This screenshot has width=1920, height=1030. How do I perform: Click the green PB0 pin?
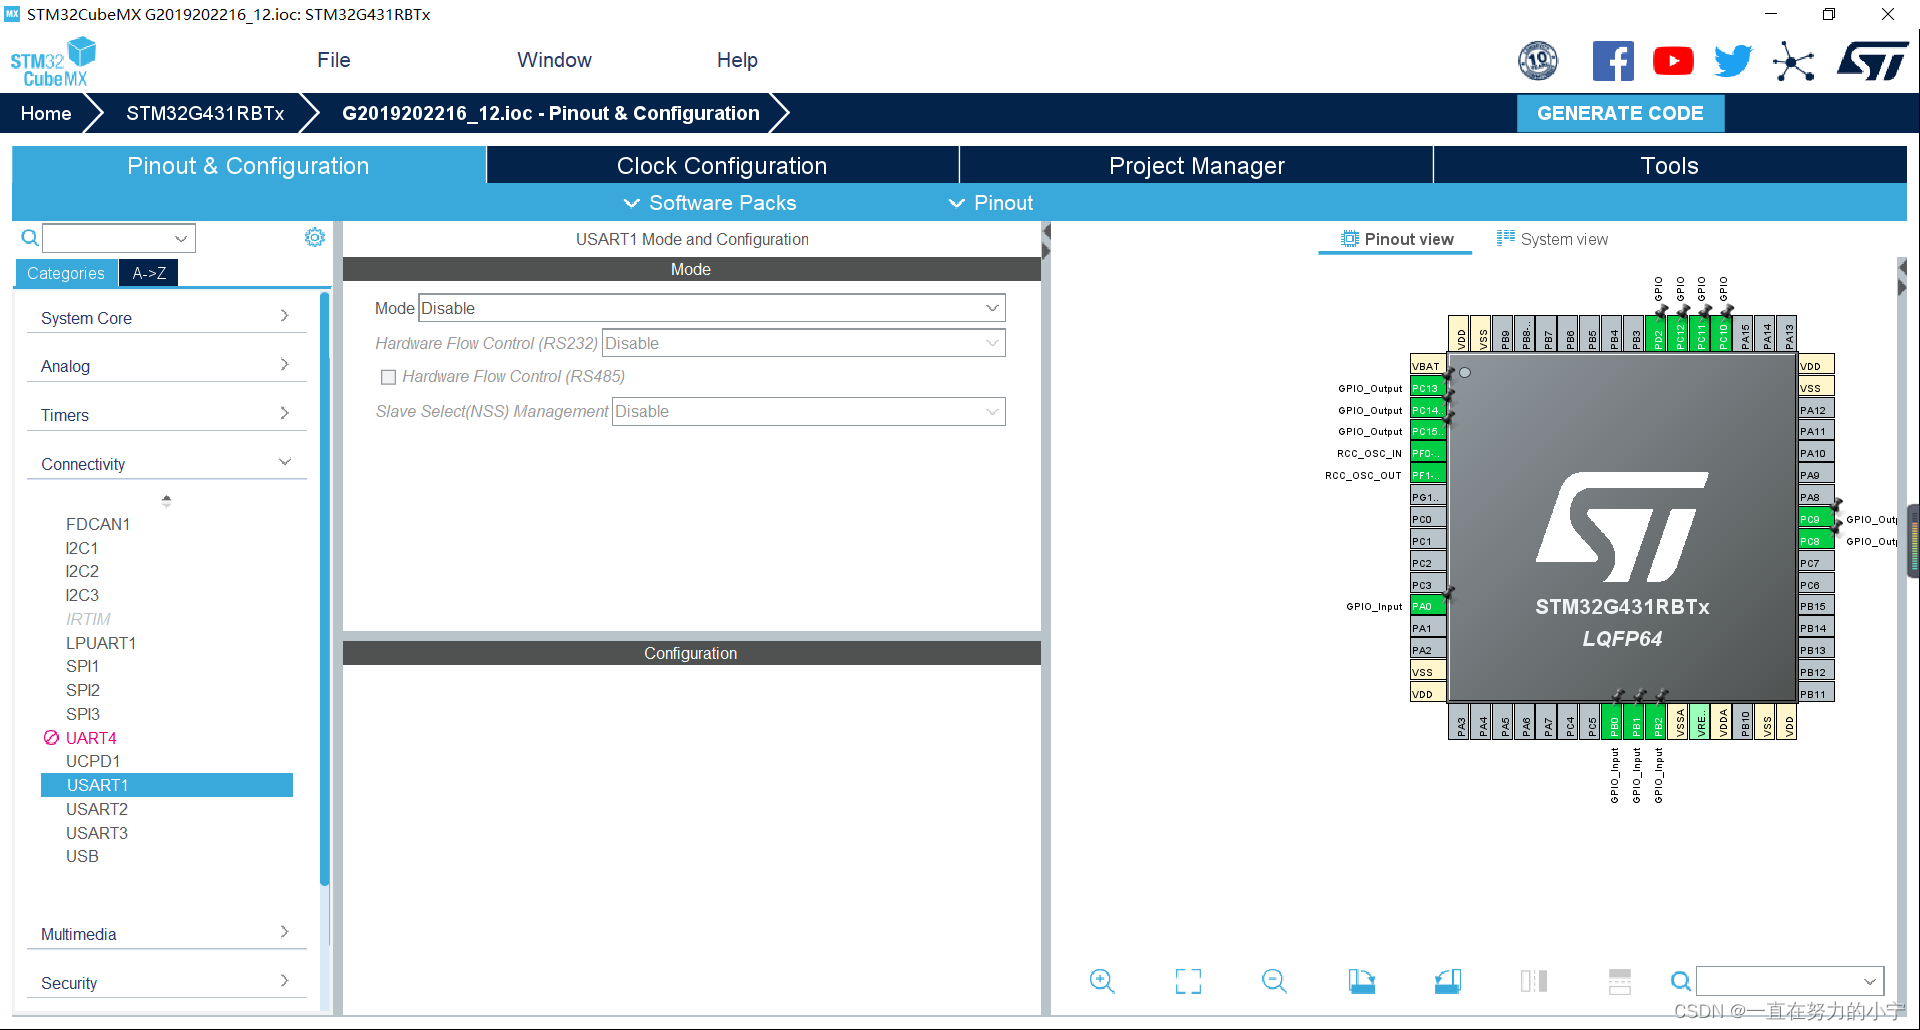coord(1614,722)
